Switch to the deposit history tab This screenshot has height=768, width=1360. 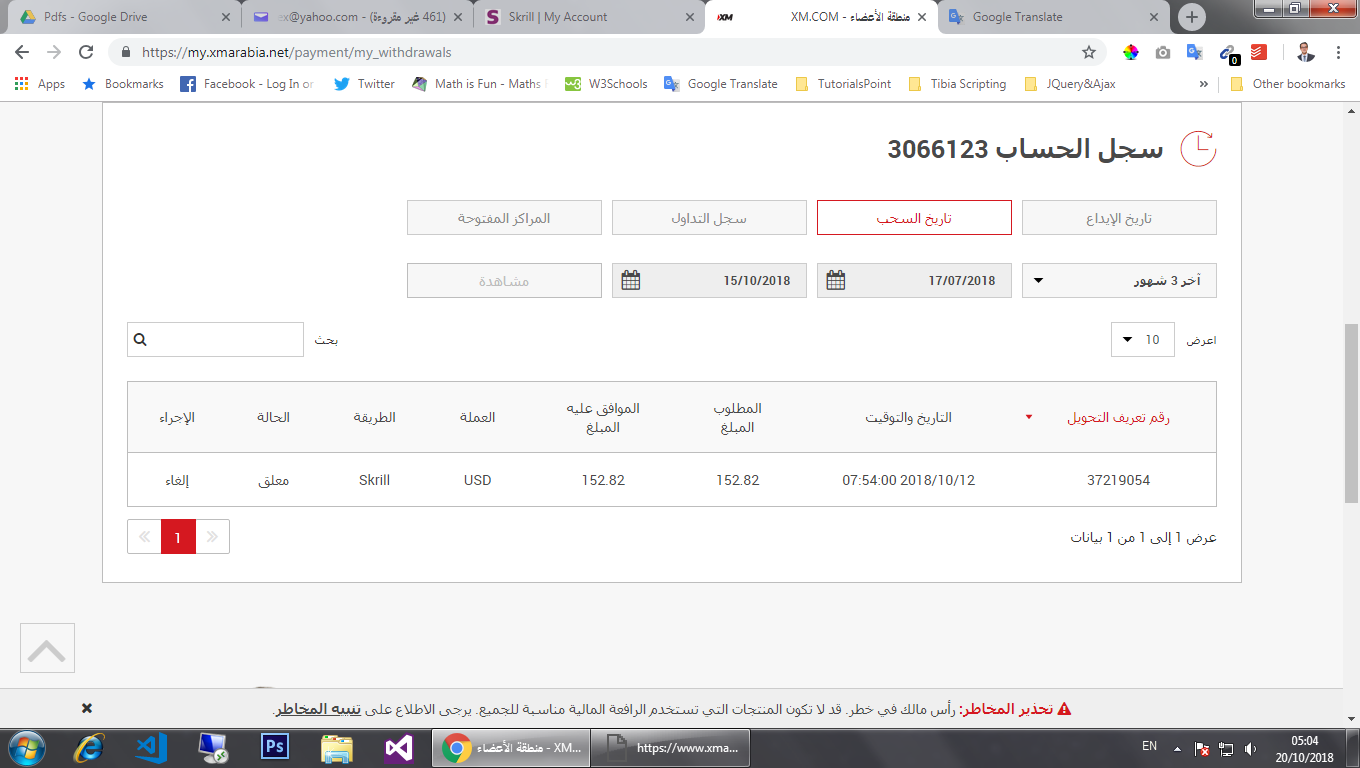click(1118, 218)
